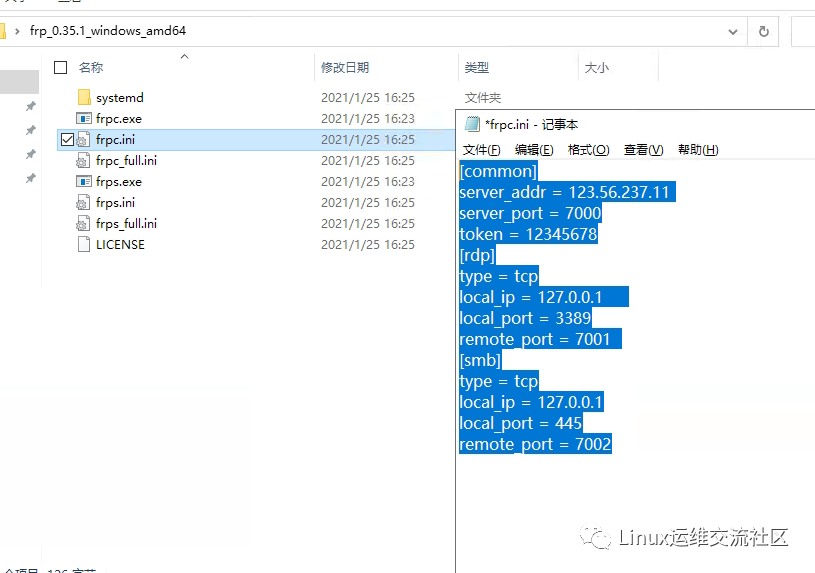Select the frpc.exe file name
Viewport: 815px width, 573px height.
click(119, 119)
